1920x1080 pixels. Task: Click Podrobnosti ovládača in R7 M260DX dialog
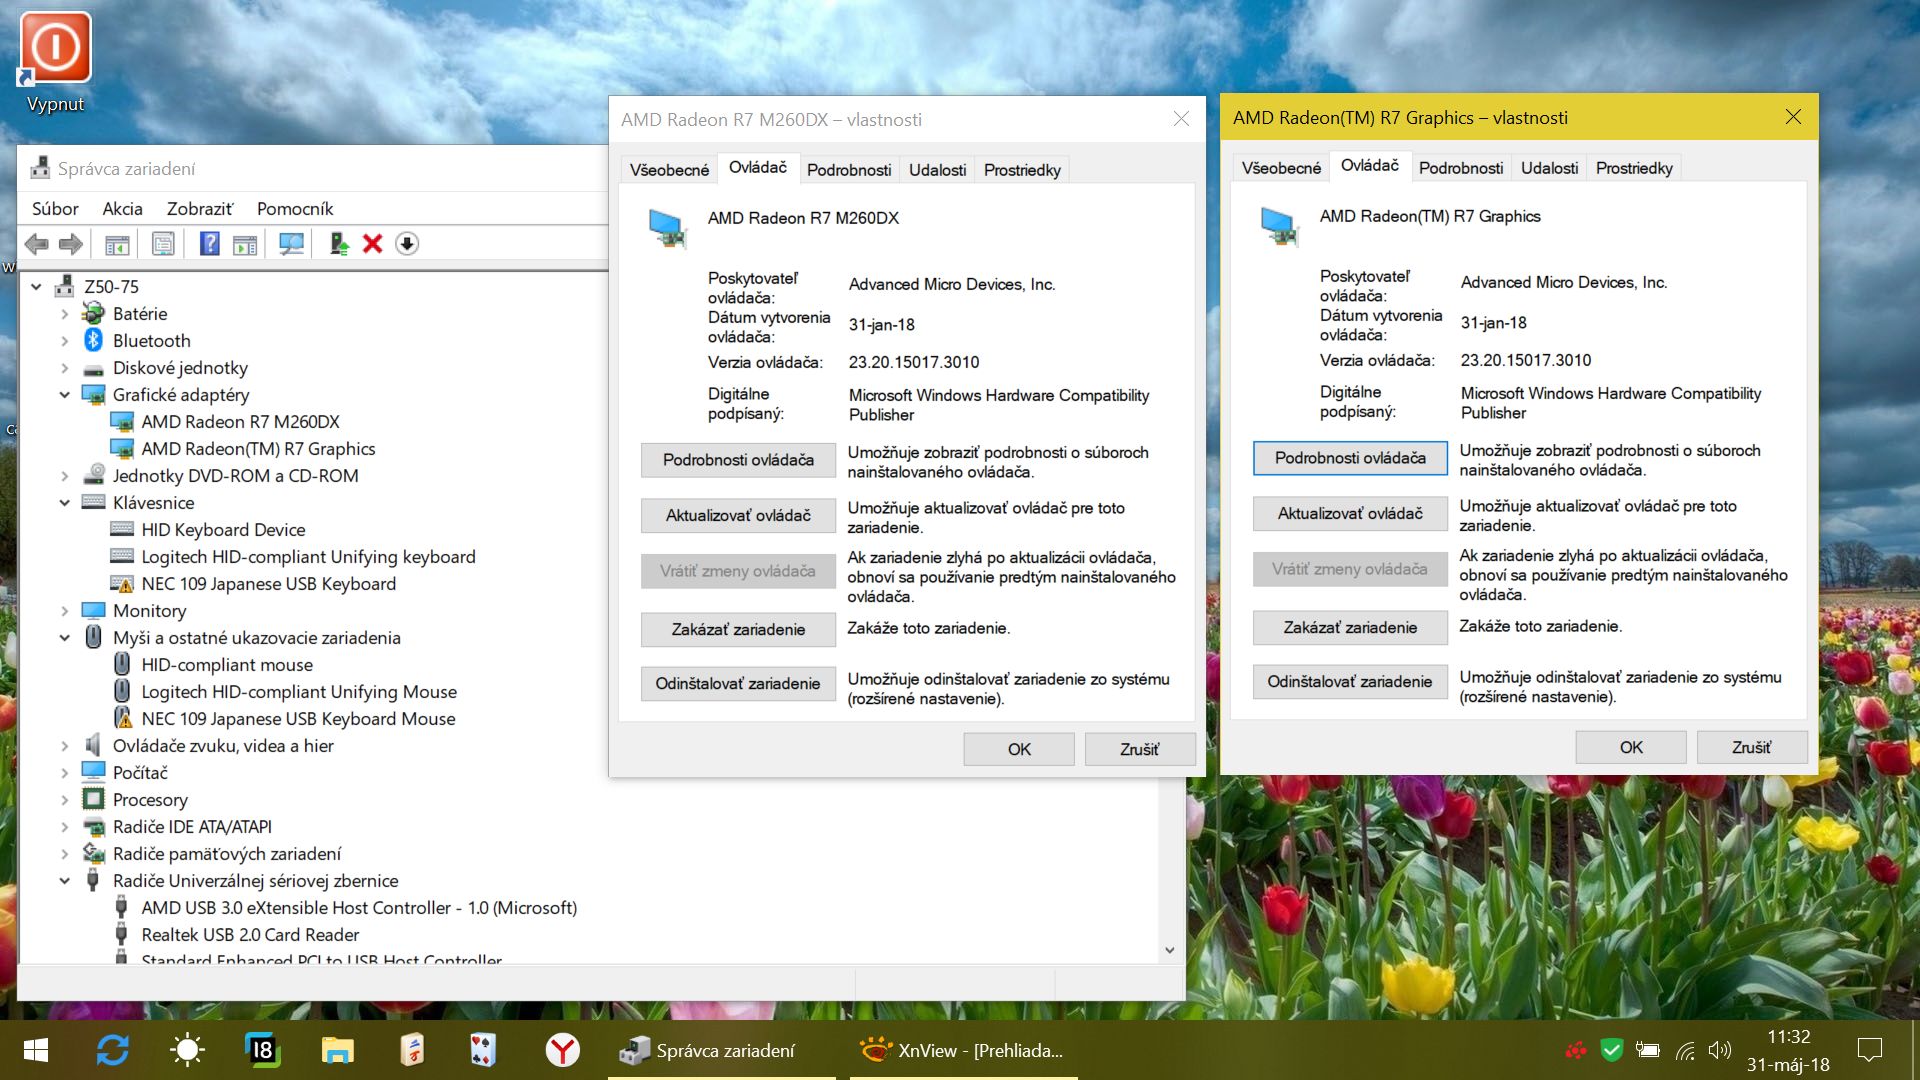738,460
